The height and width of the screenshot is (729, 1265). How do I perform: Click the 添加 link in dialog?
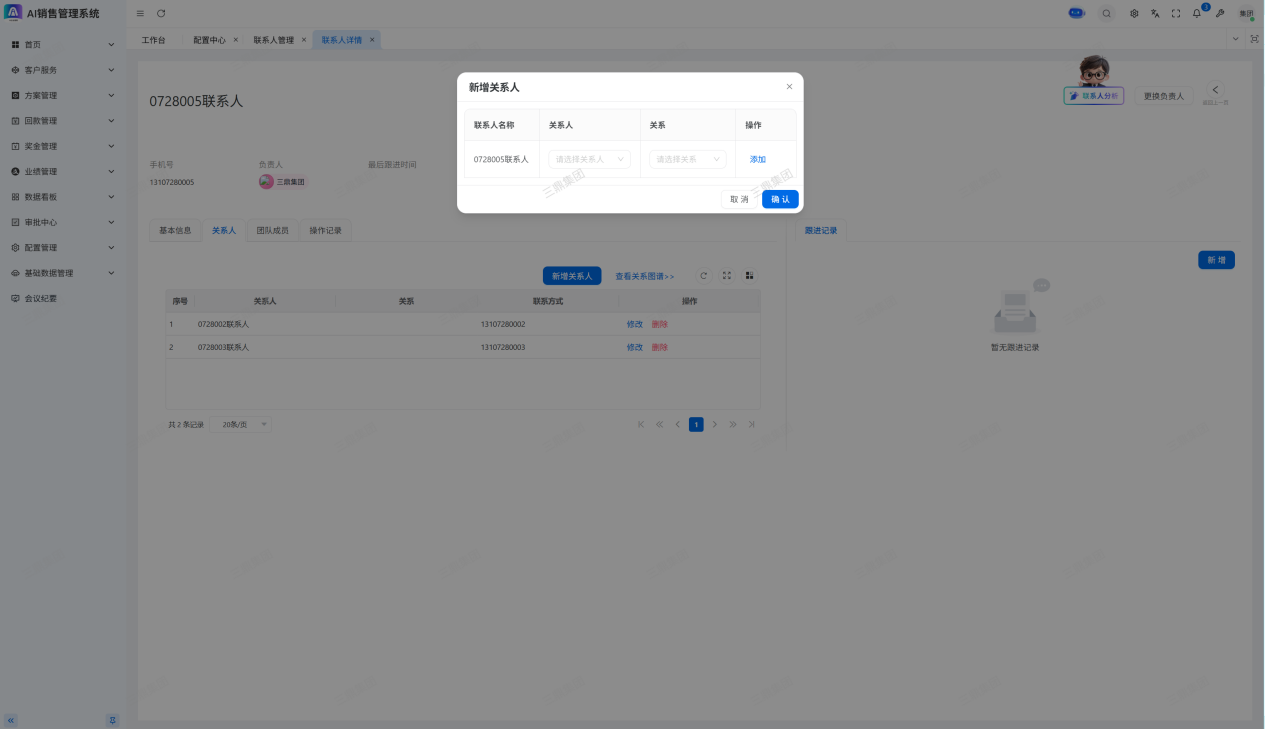758,159
